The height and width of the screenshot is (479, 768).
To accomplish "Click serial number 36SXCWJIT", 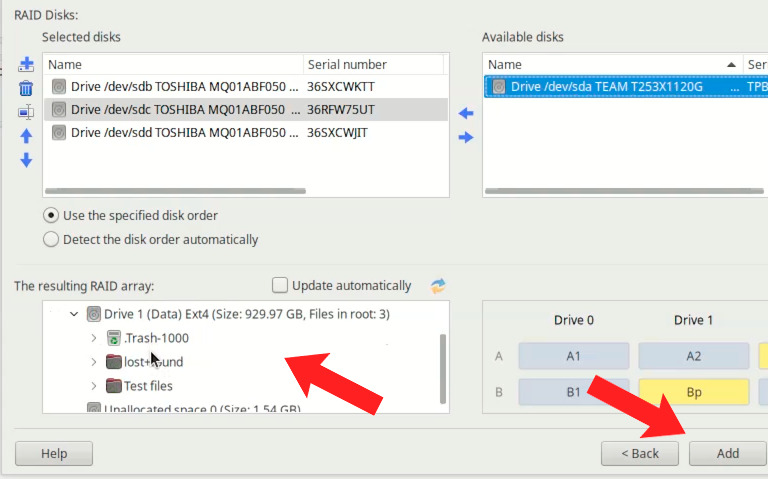I will click(x=337, y=133).
